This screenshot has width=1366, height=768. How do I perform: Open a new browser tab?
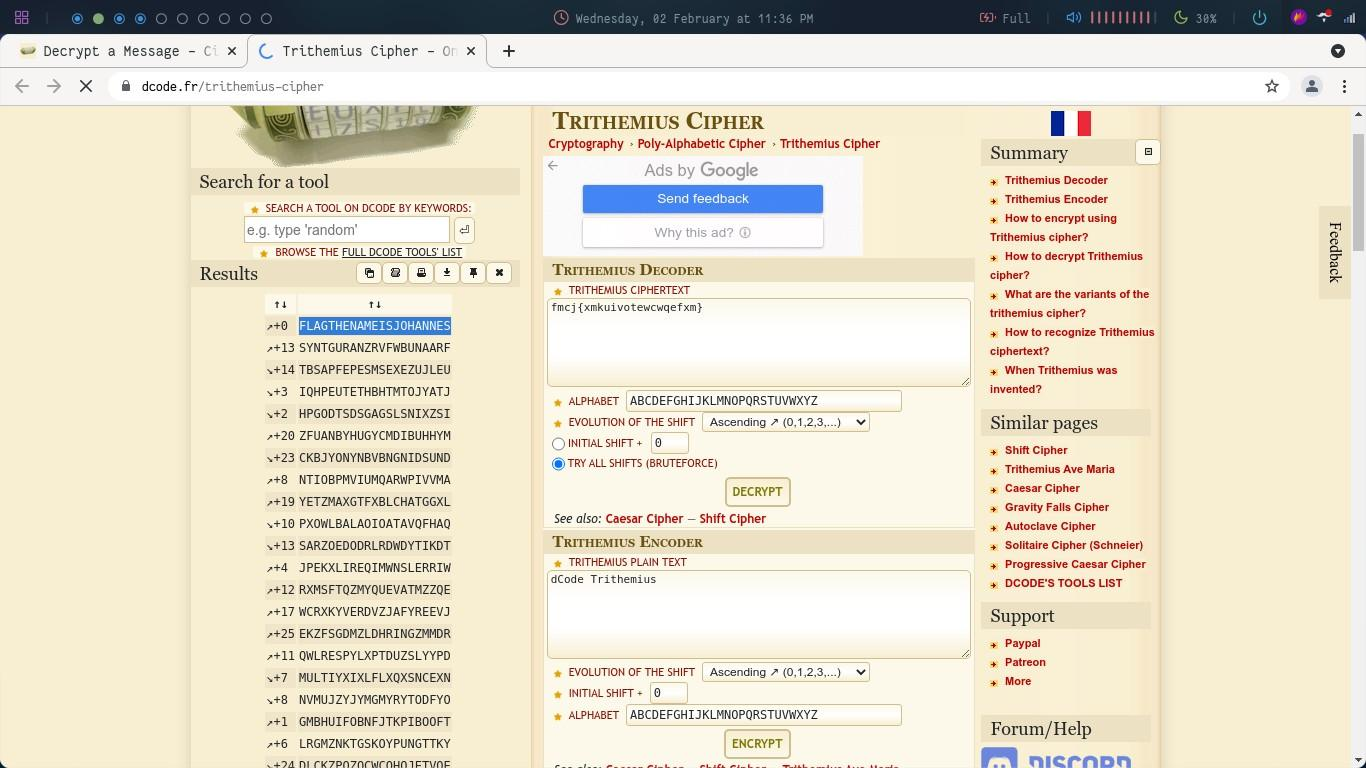click(x=508, y=51)
